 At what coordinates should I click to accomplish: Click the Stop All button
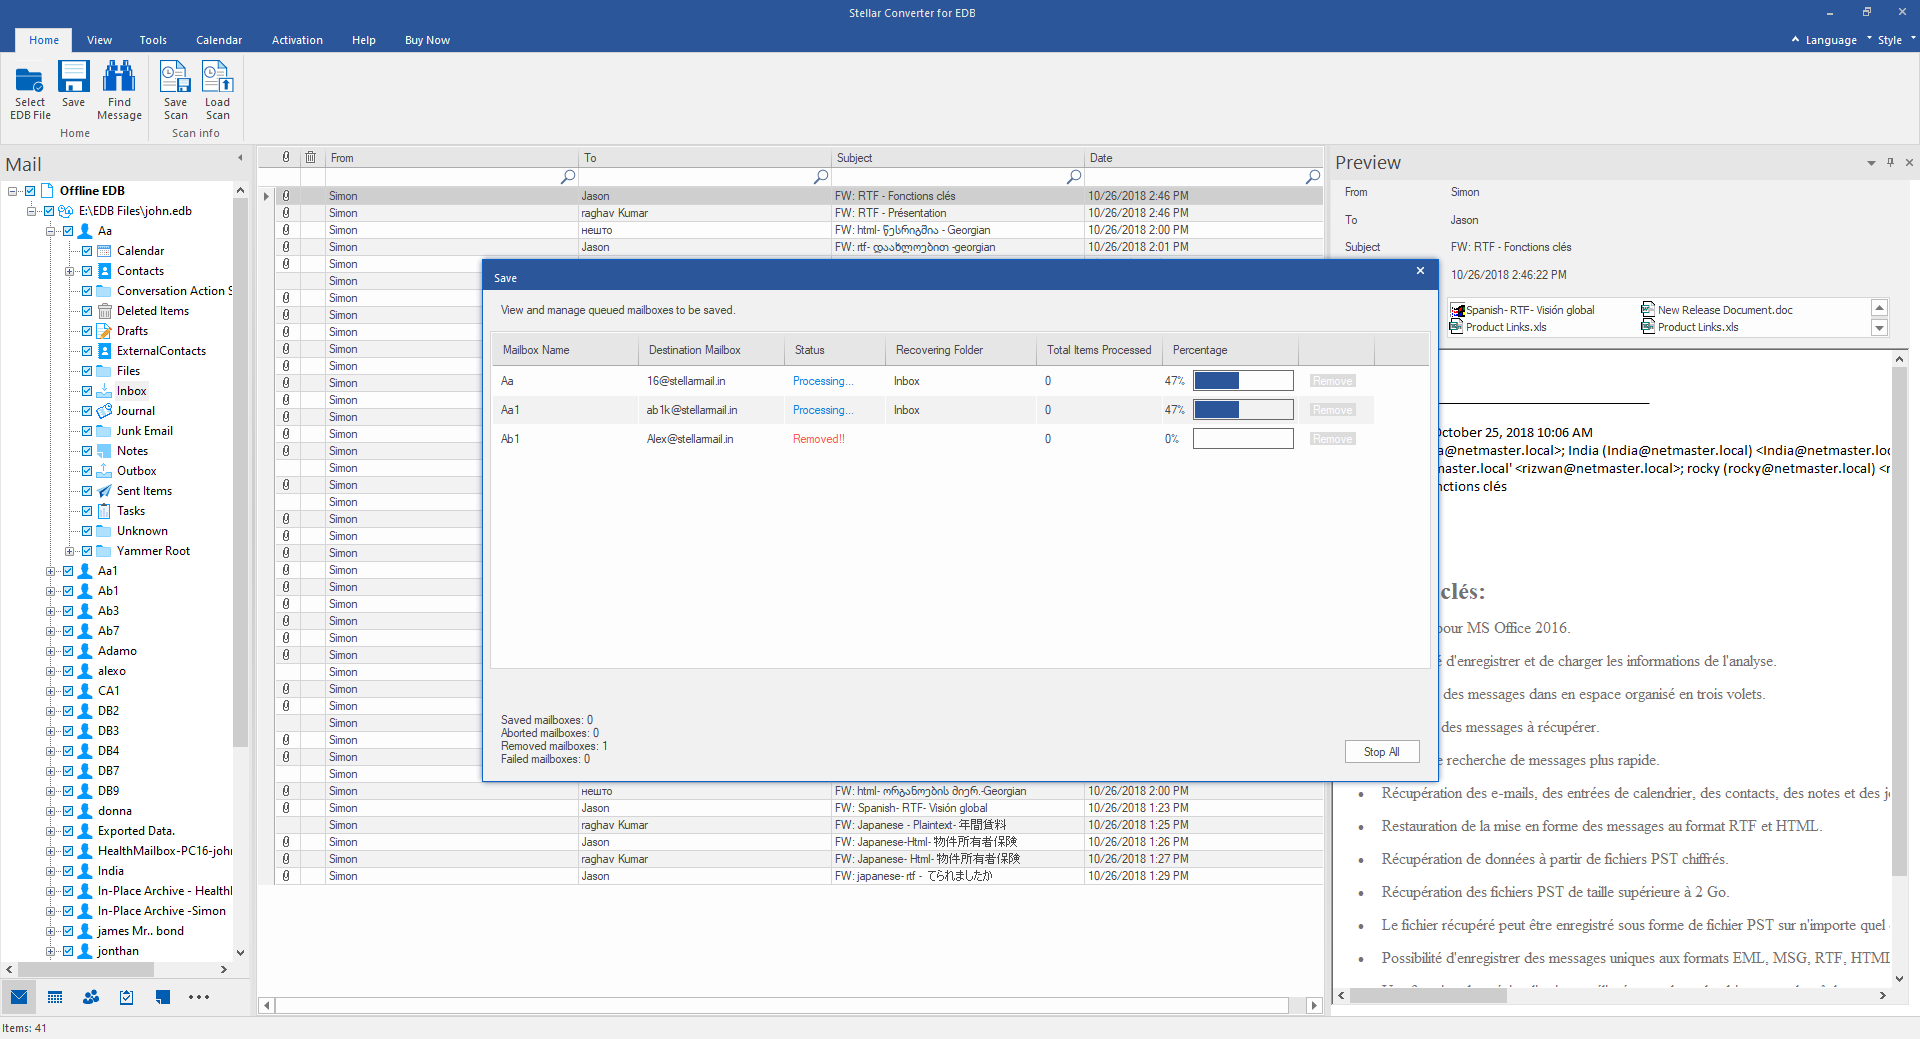[x=1381, y=752]
